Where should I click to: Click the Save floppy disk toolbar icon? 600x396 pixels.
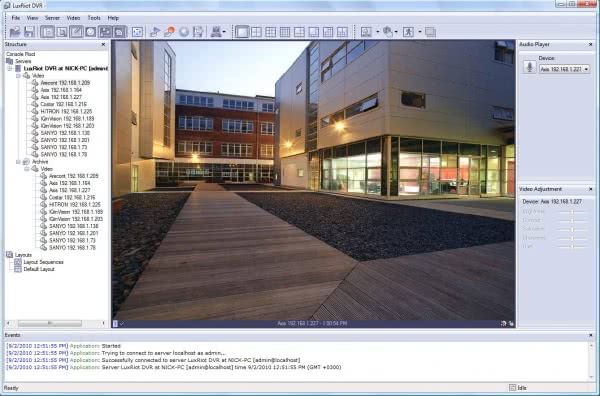click(x=29, y=32)
